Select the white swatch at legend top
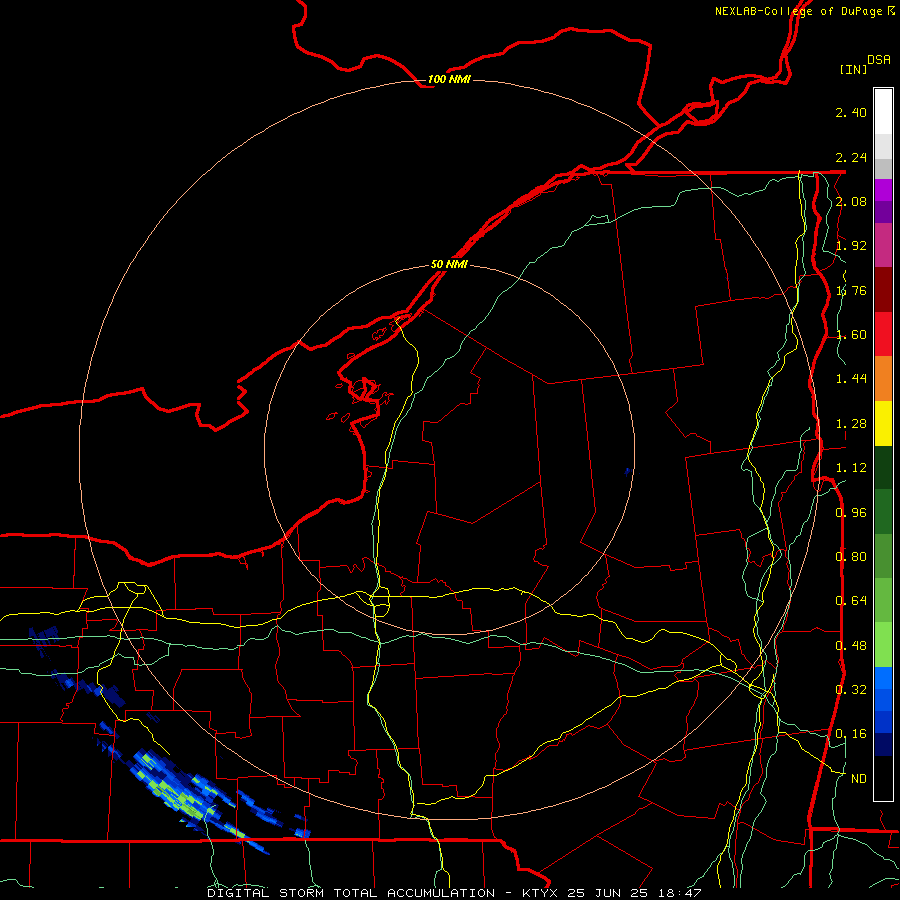The width and height of the screenshot is (900, 900). click(883, 112)
